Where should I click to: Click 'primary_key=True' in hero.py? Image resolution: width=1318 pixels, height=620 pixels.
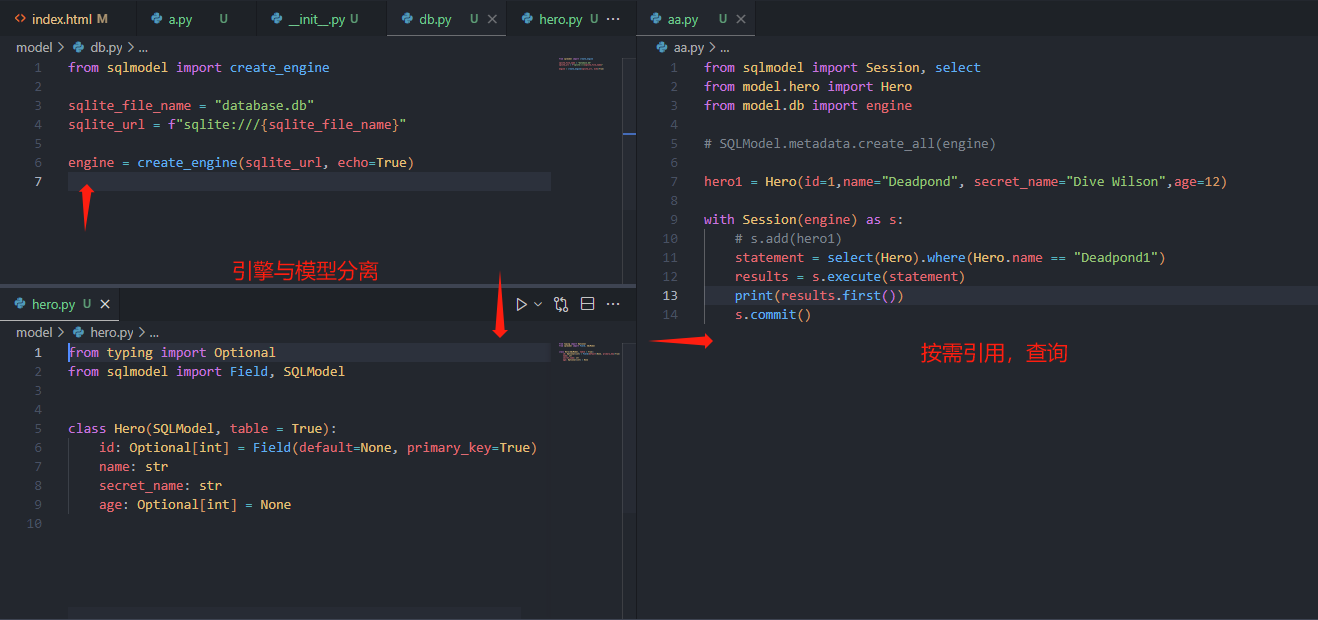point(468,447)
